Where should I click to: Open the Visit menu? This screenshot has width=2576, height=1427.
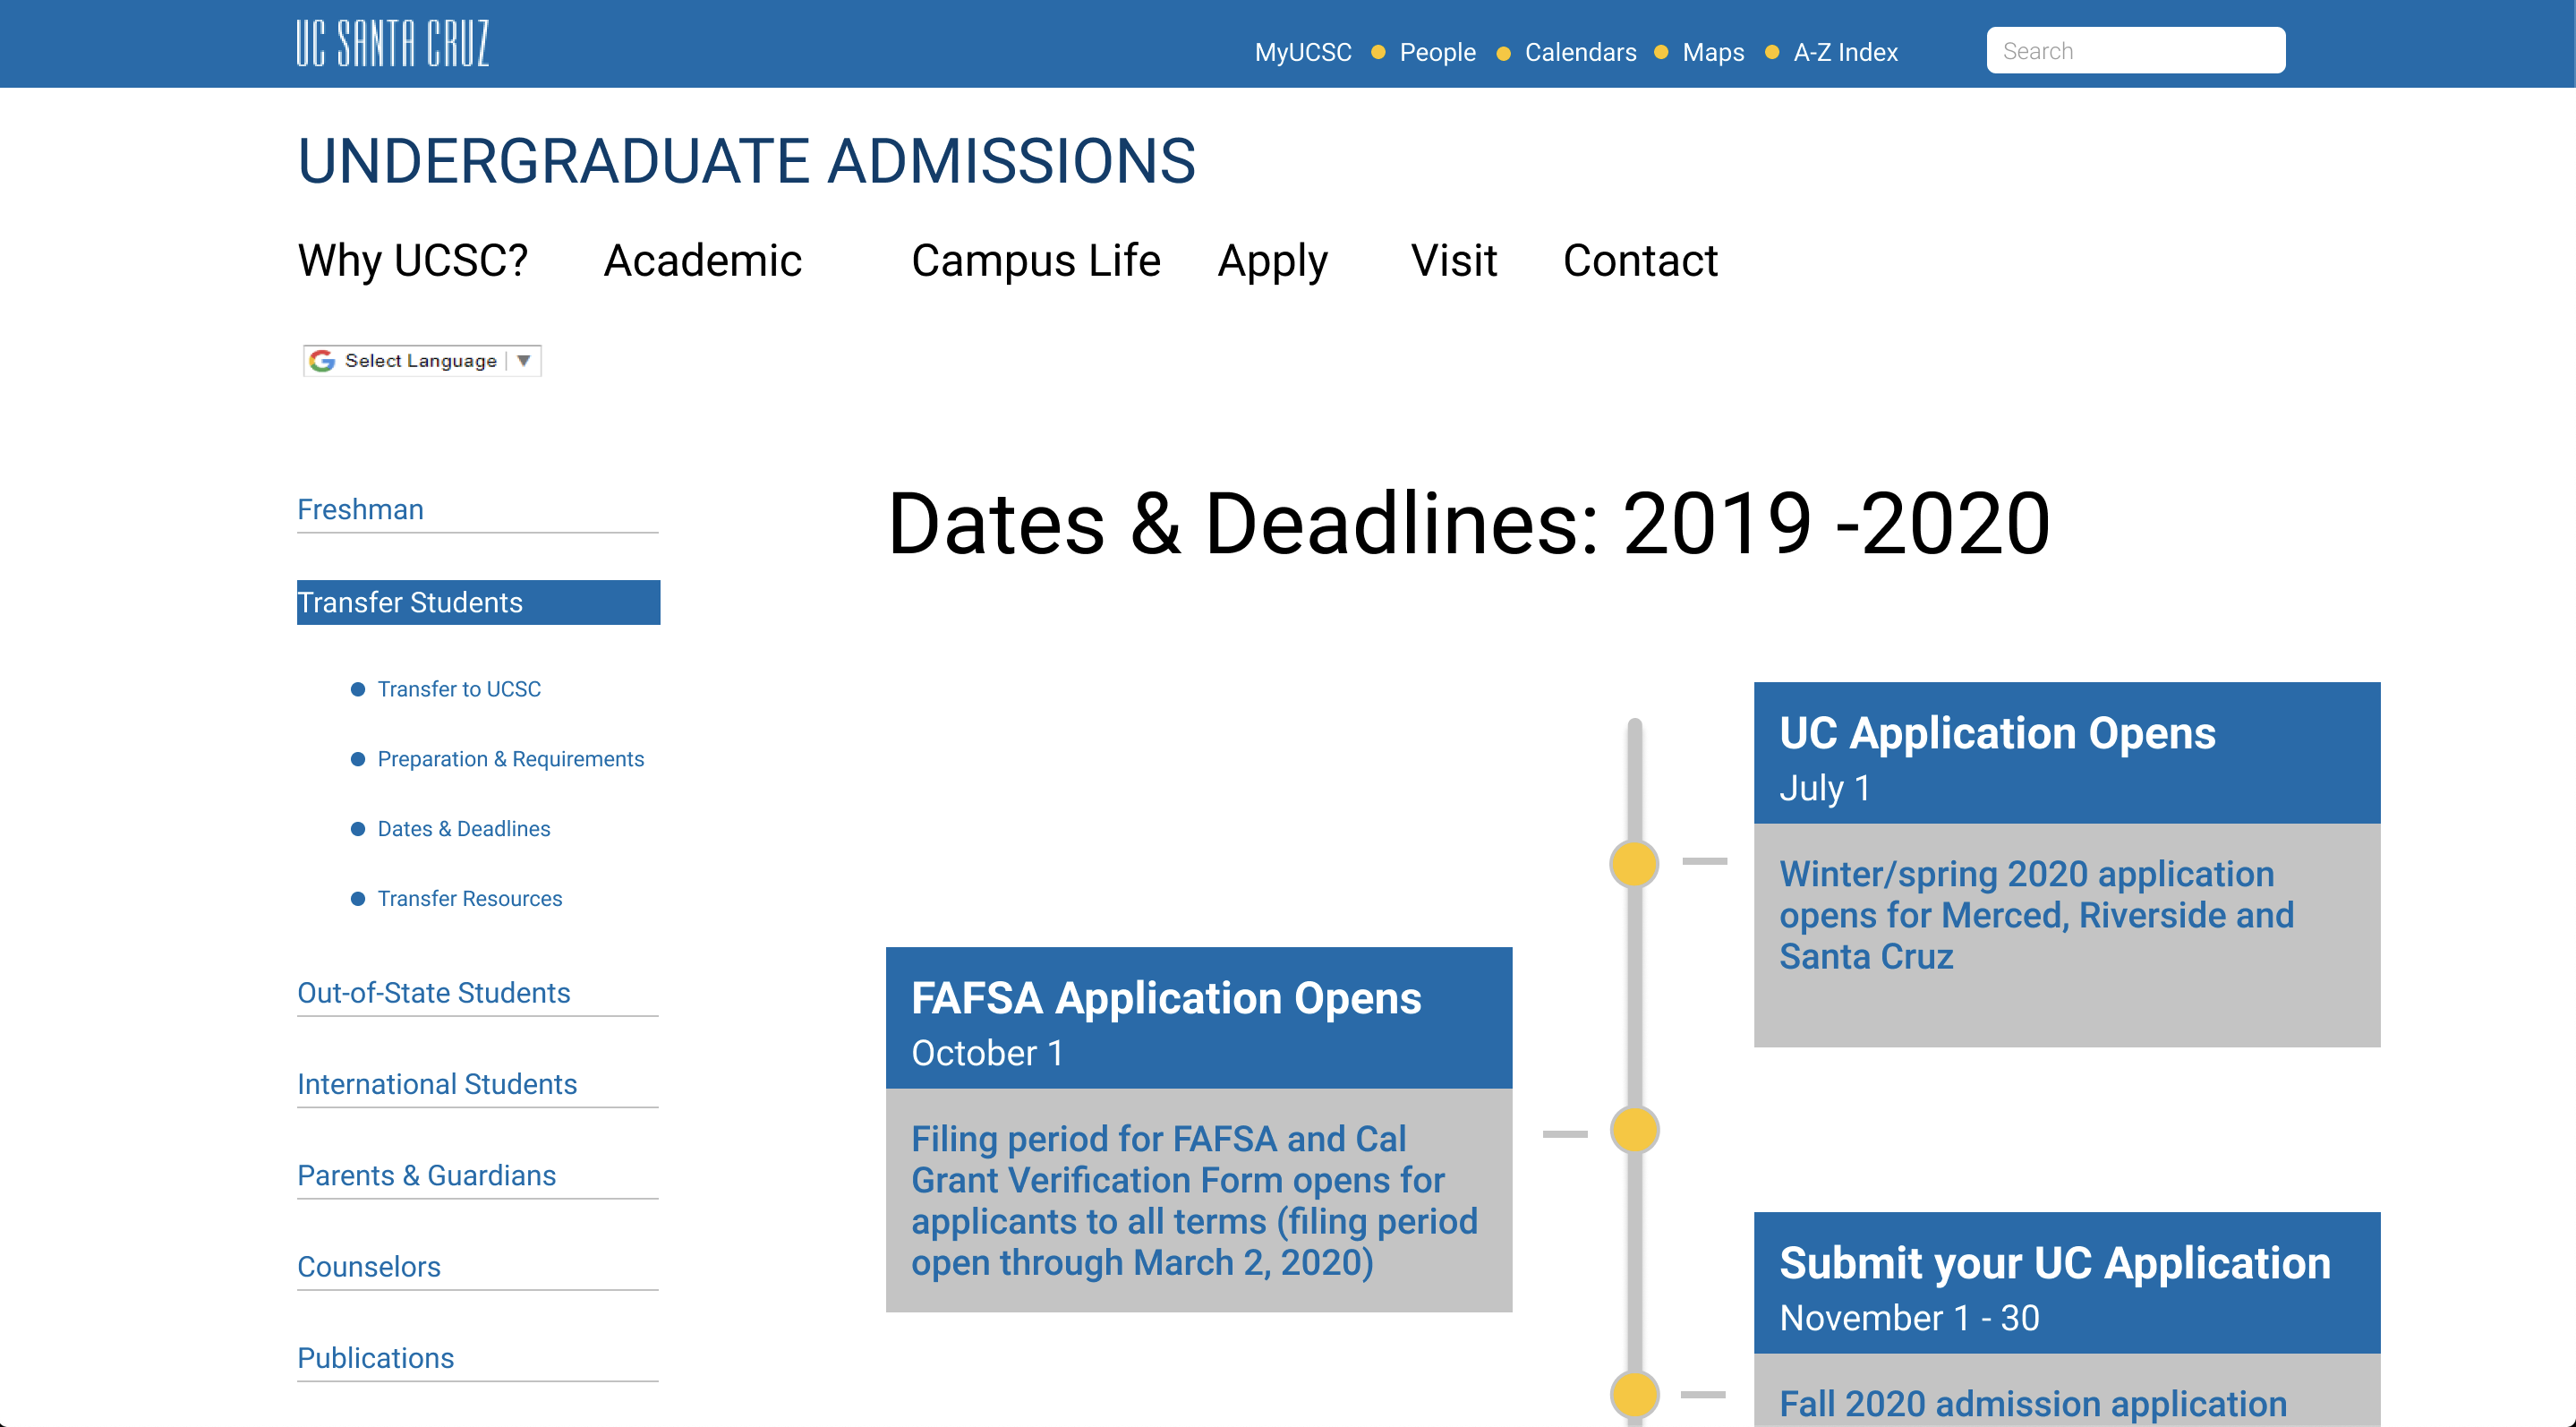coord(1454,261)
